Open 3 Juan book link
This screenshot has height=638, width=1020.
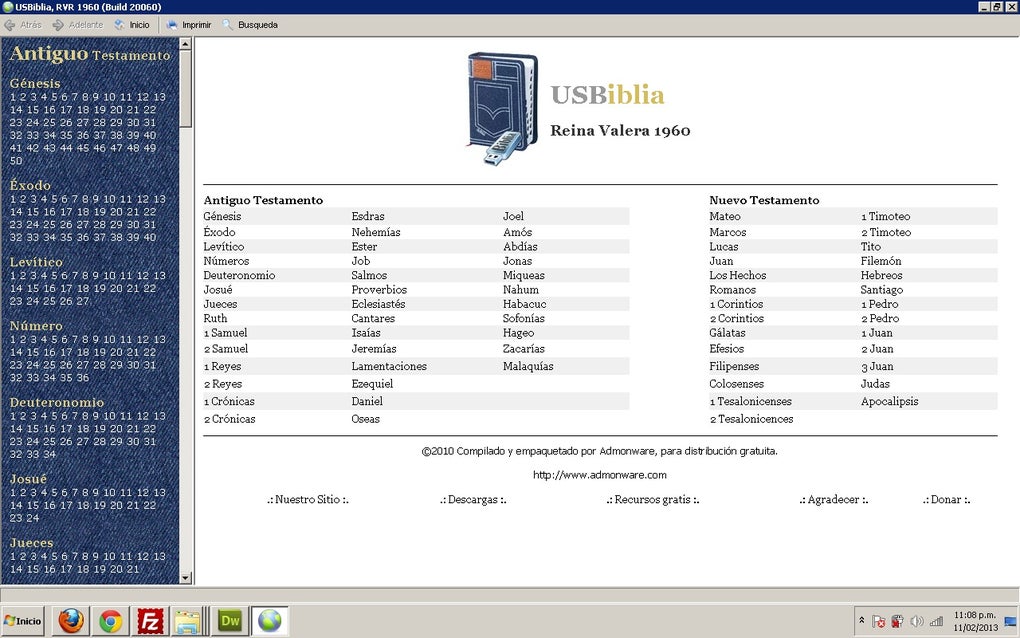click(878, 367)
